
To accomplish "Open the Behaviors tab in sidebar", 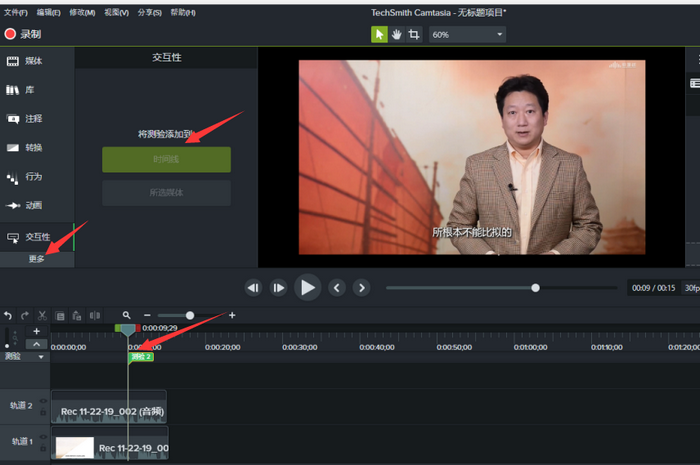I will (25, 177).
